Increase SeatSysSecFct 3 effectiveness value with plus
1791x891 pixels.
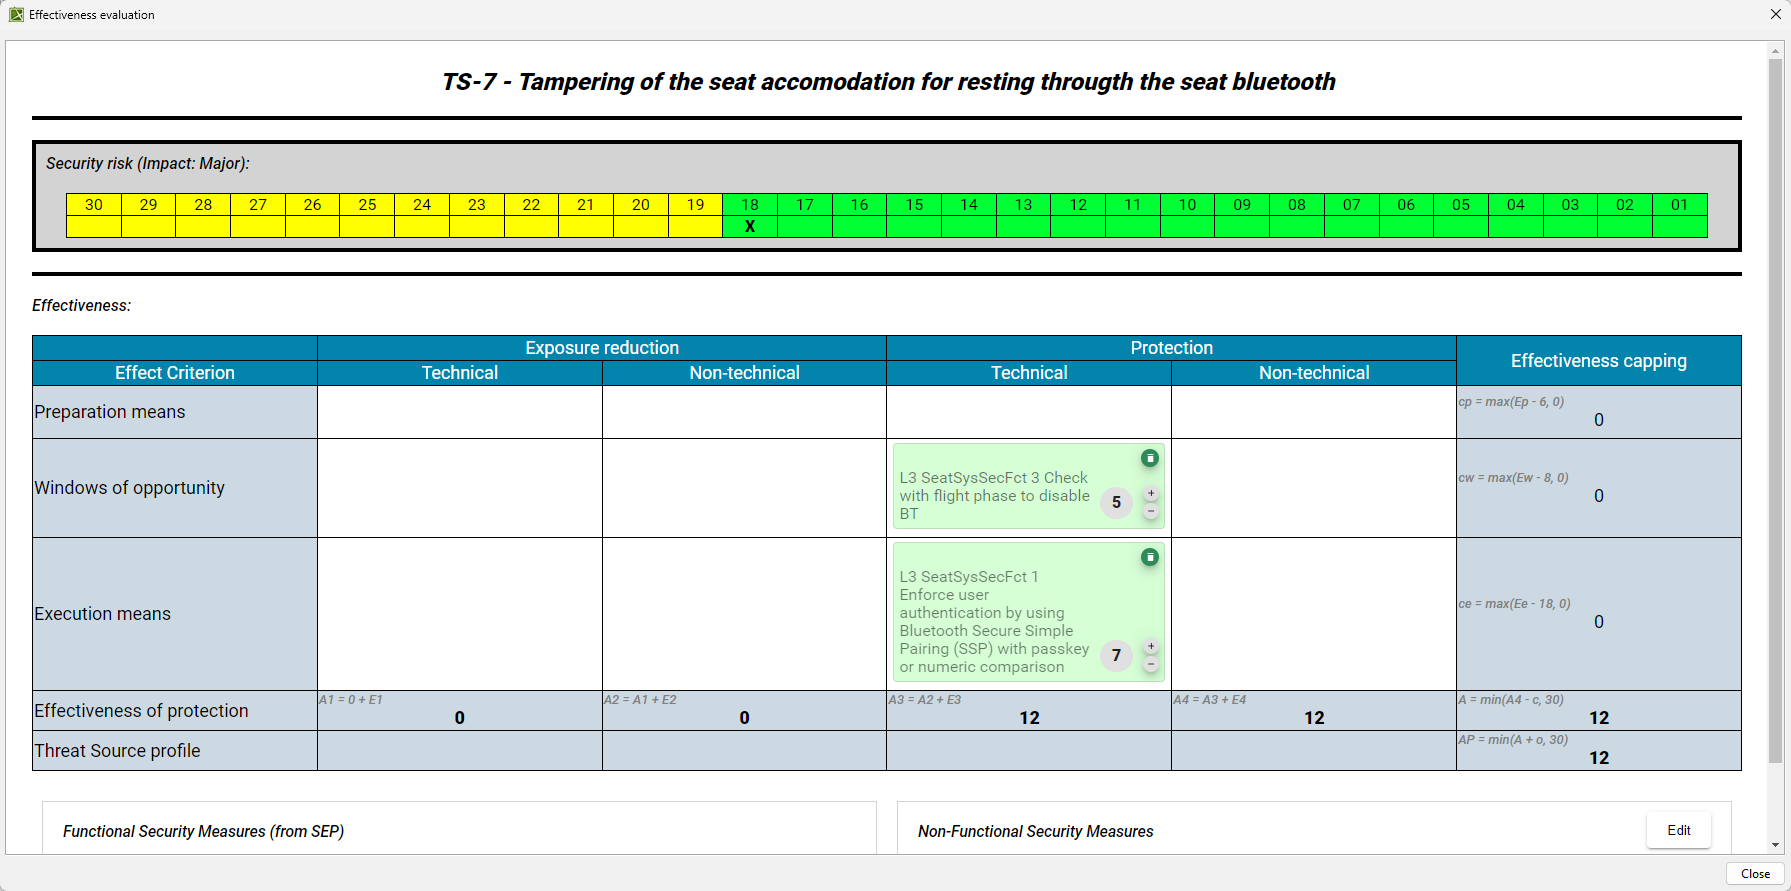click(1151, 494)
